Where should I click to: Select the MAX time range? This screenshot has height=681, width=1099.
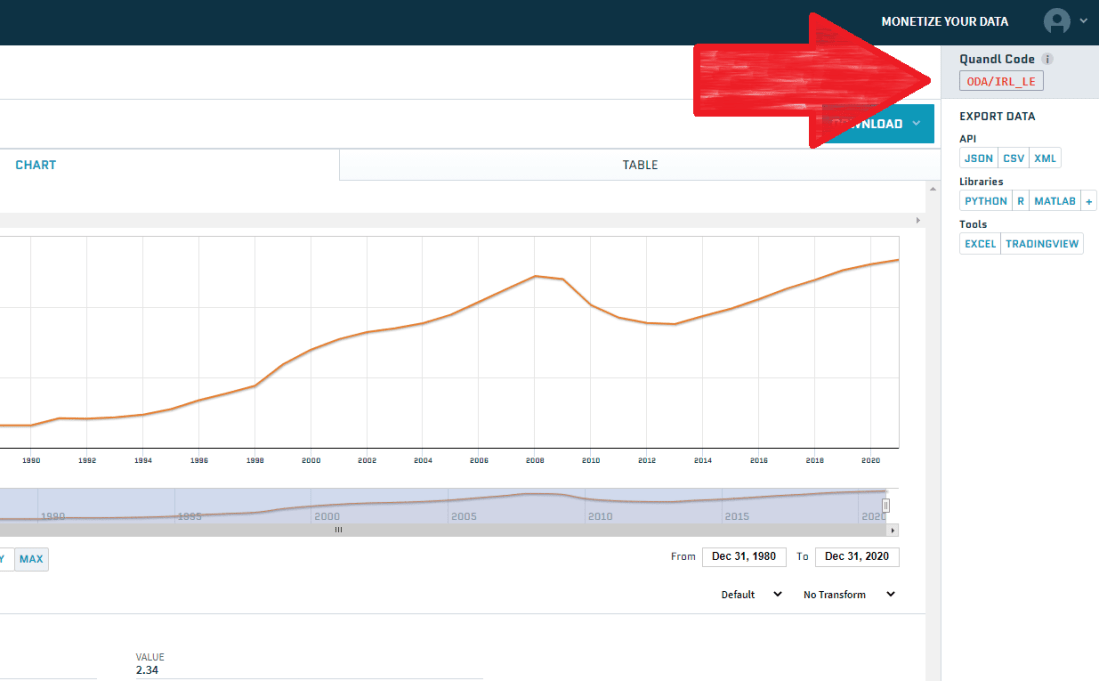point(31,559)
